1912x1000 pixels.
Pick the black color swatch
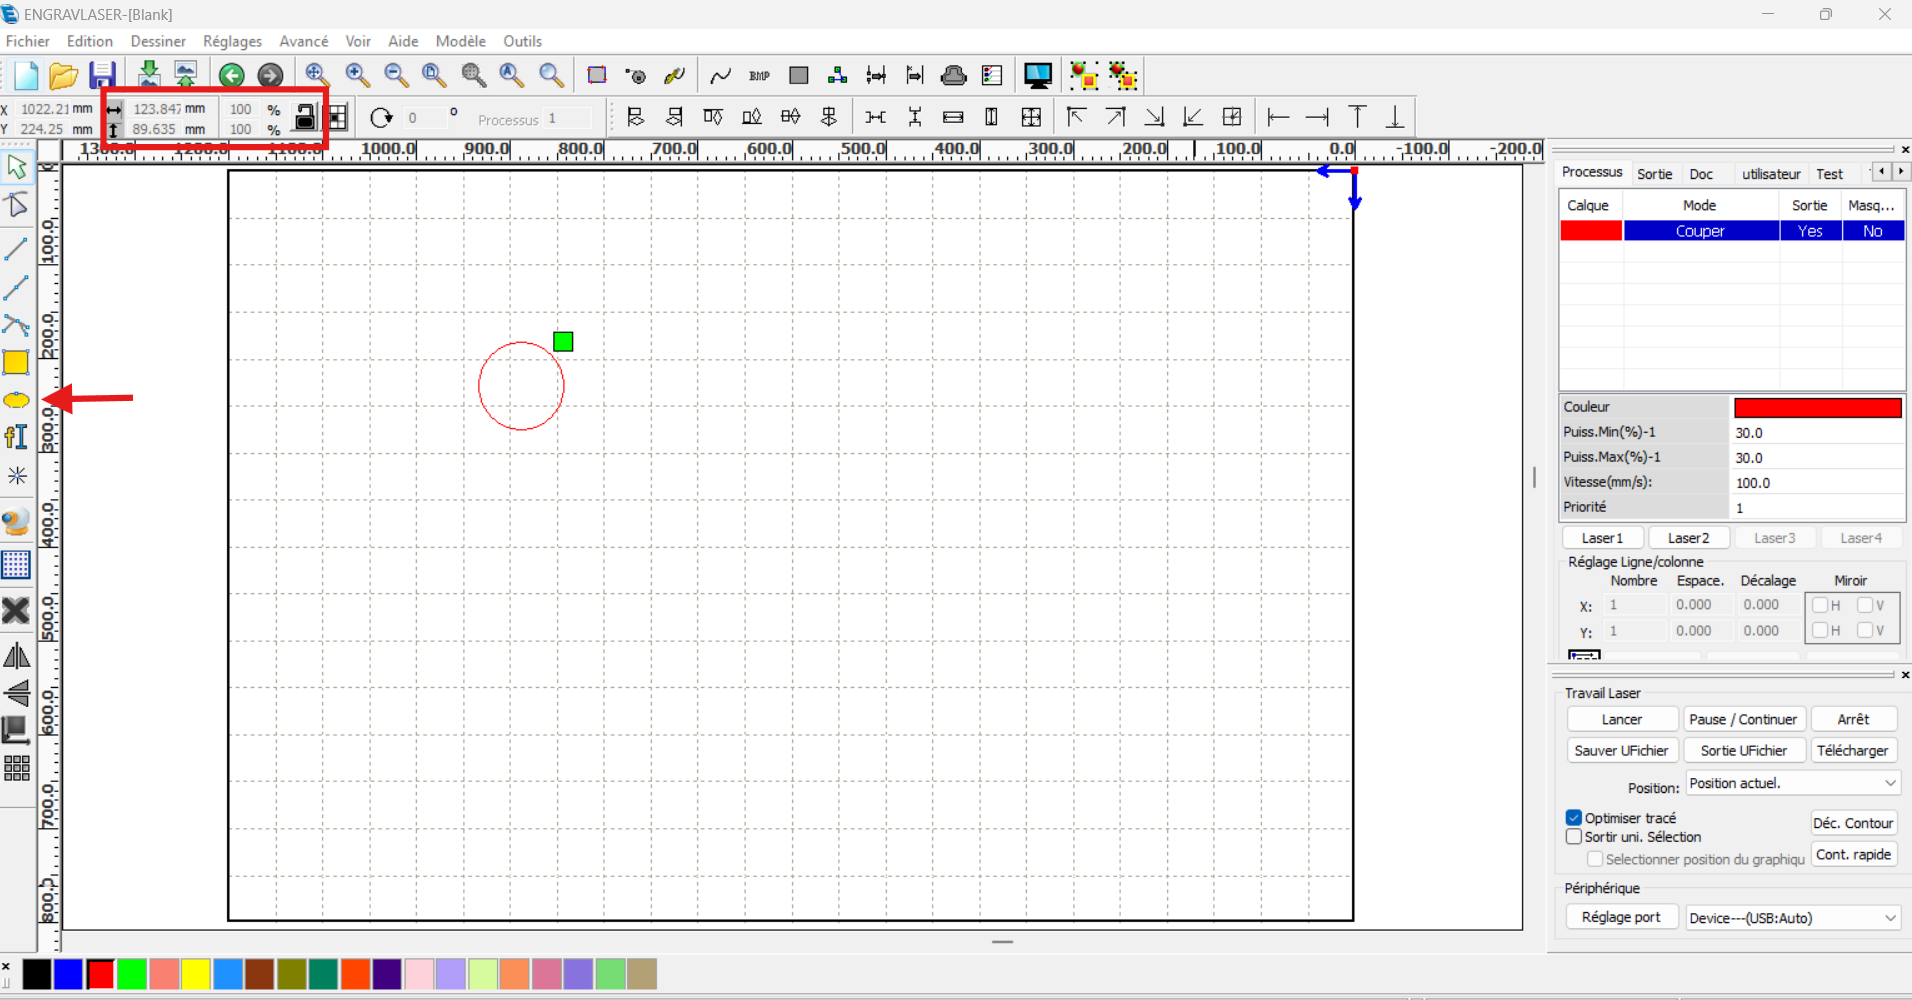(37, 974)
